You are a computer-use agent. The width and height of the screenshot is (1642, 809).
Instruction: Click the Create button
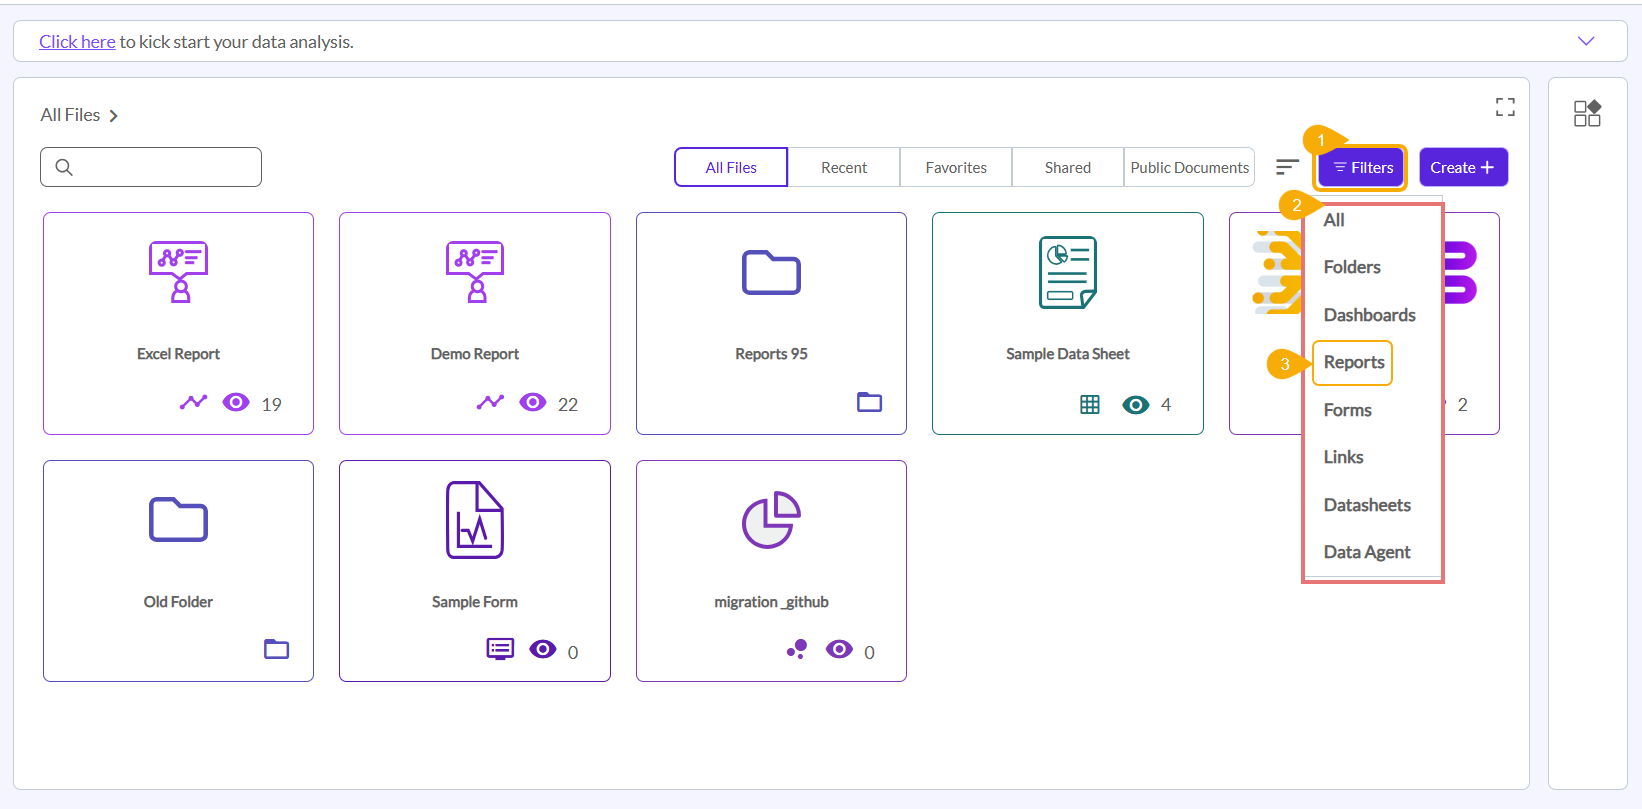[1462, 167]
